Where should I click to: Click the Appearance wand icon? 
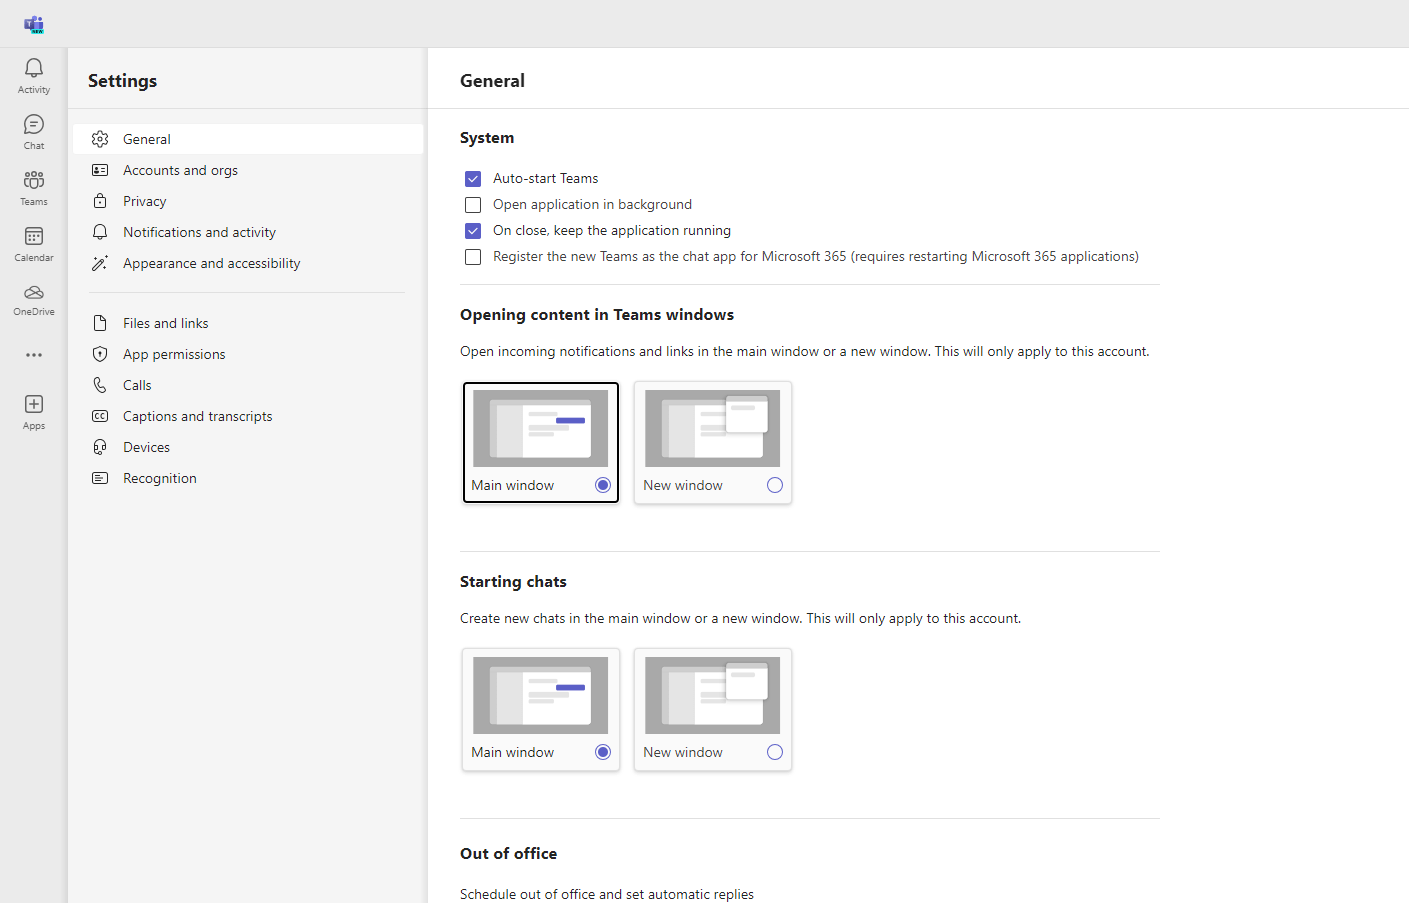100,263
